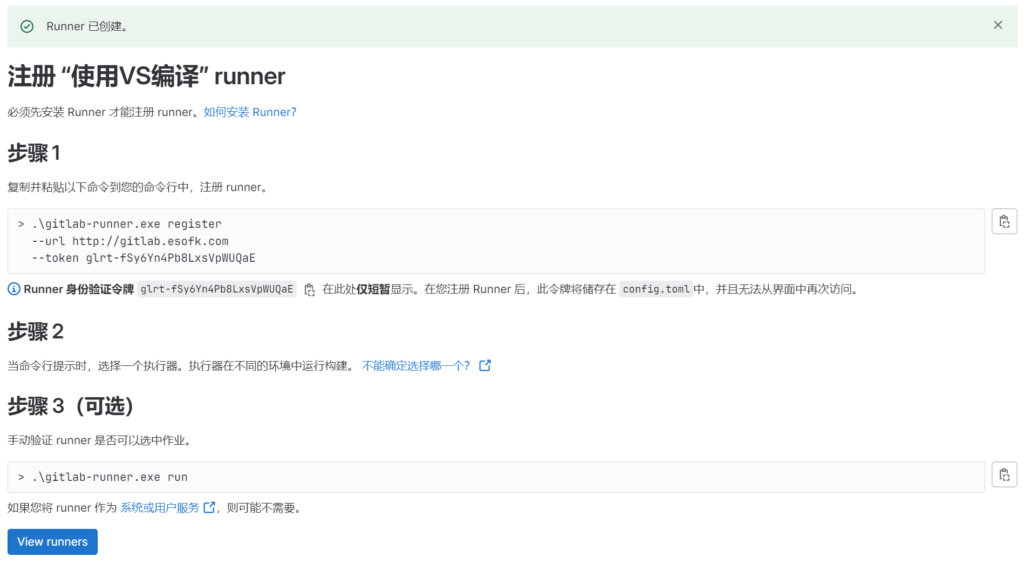Click the inline config.toml code label
This screenshot has width=1024, height=564.
pyautogui.click(x=655, y=289)
